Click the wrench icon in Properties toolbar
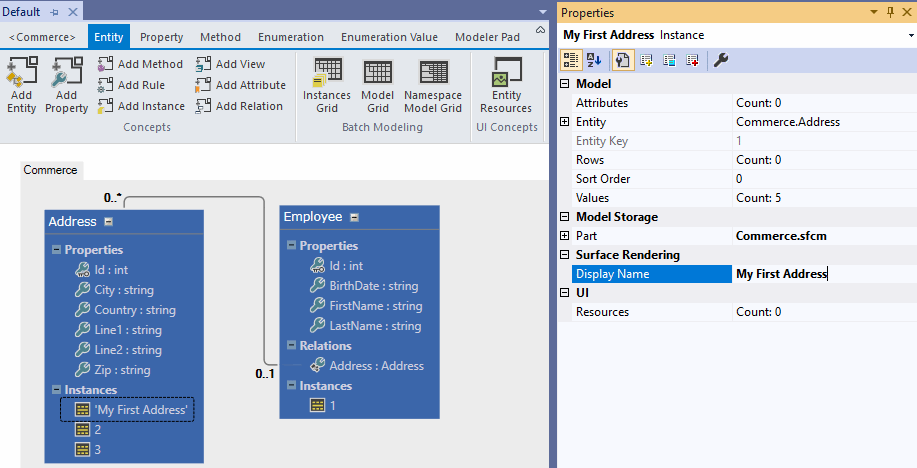The height and width of the screenshot is (468, 917). pos(720,61)
